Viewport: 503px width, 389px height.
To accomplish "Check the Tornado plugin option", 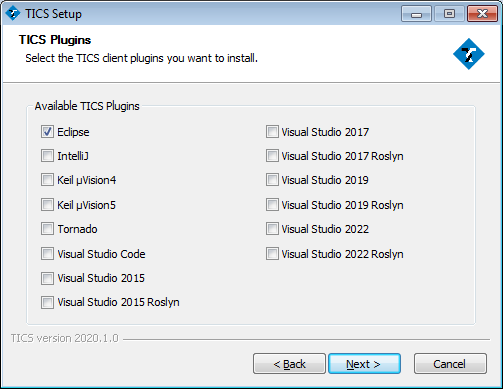I will (x=47, y=229).
